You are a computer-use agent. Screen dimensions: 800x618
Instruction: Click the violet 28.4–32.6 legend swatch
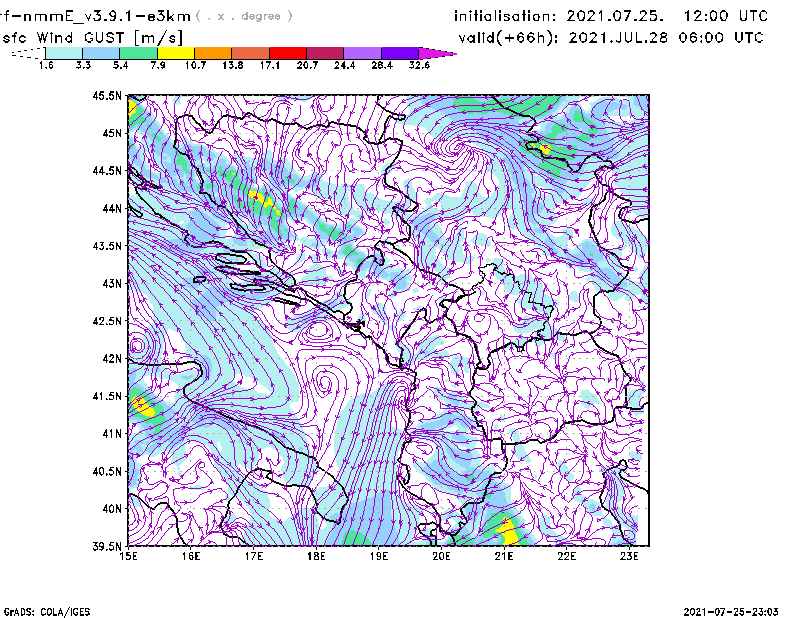[x=400, y=53]
